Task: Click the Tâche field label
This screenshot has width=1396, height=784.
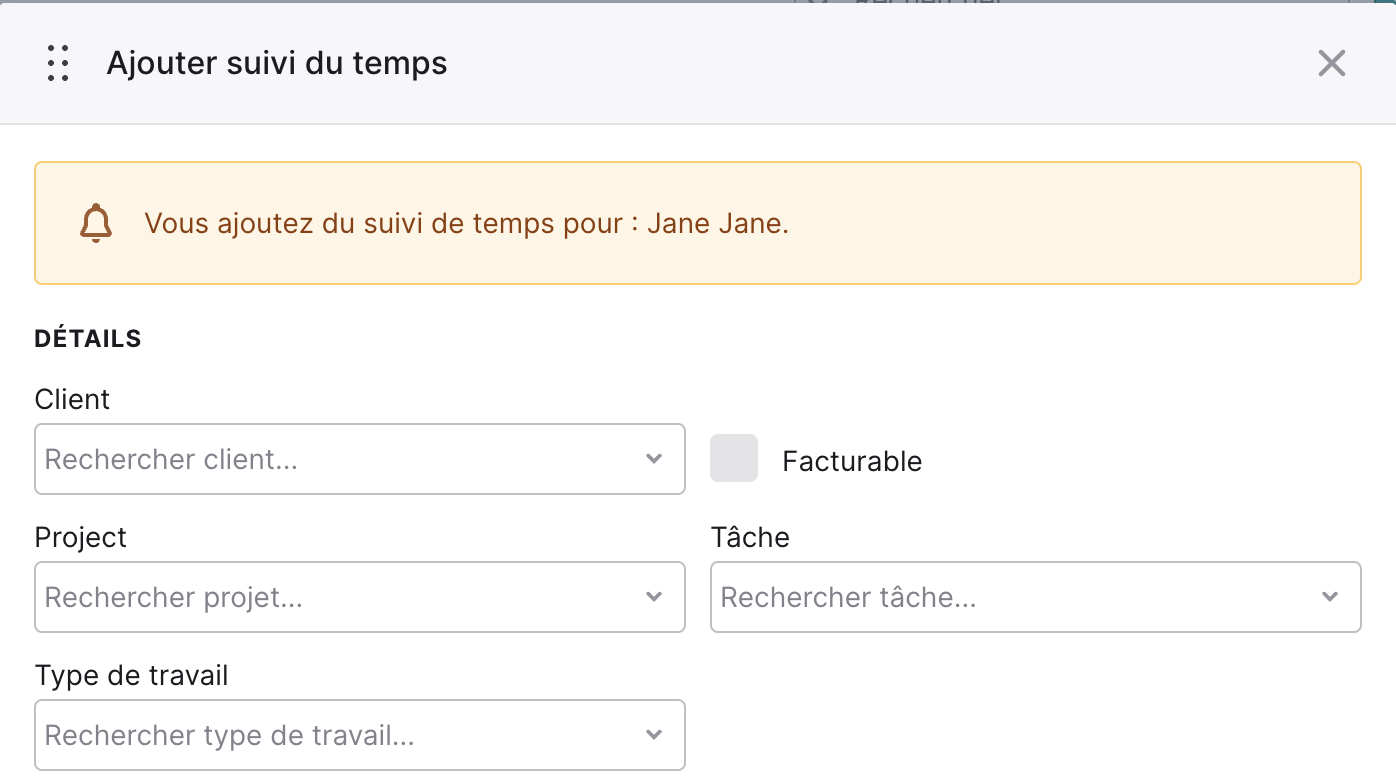Action: click(750, 537)
